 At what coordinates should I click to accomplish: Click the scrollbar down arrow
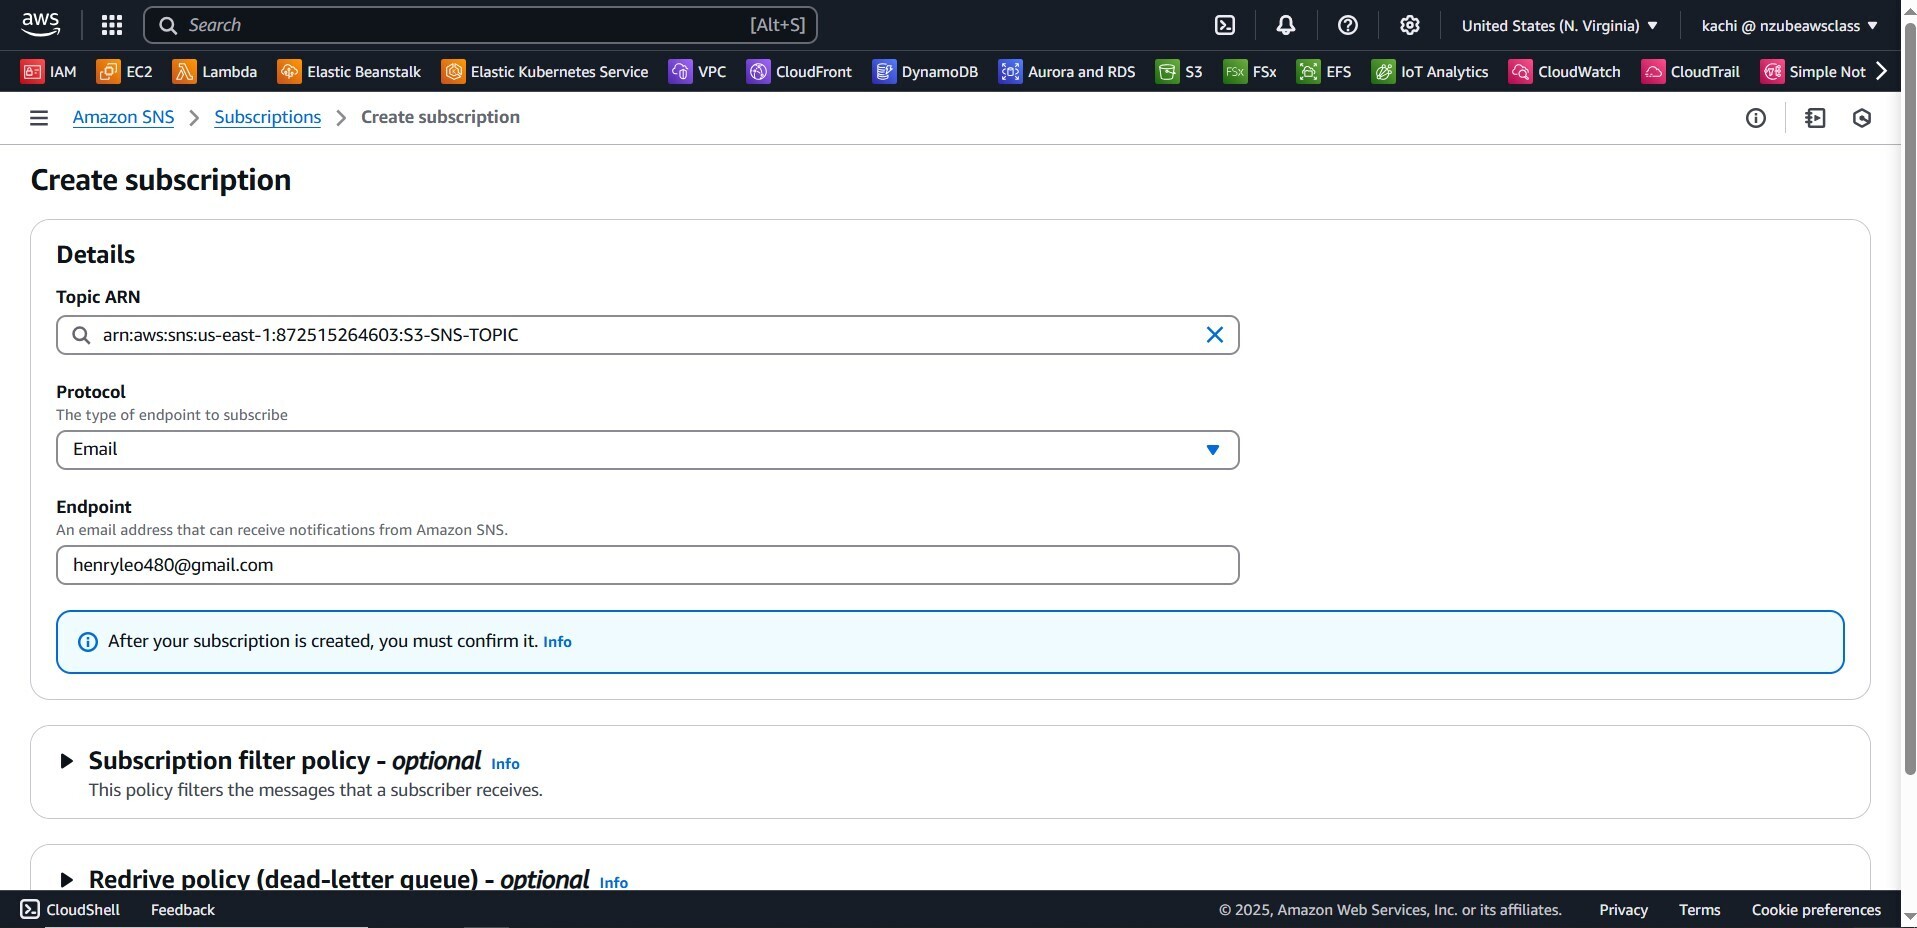(1909, 917)
